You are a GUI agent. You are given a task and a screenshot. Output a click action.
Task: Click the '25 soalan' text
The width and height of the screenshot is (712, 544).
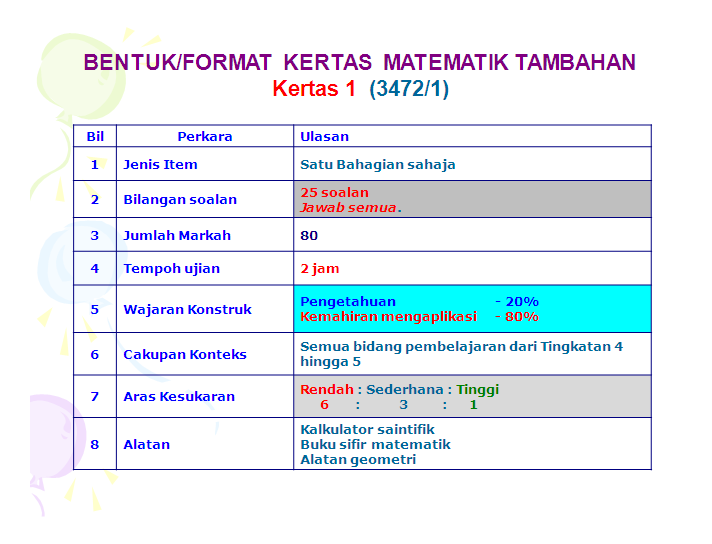(x=335, y=192)
